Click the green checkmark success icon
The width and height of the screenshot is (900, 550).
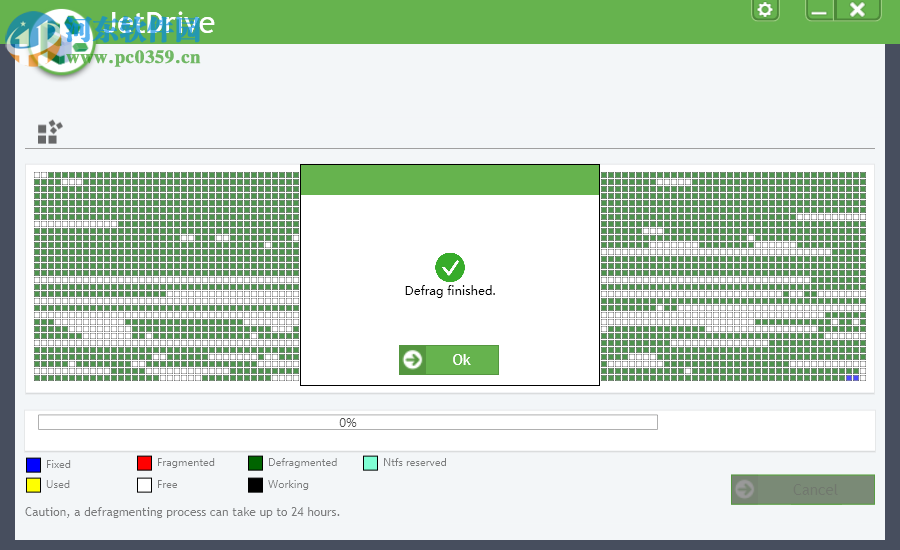click(x=450, y=267)
